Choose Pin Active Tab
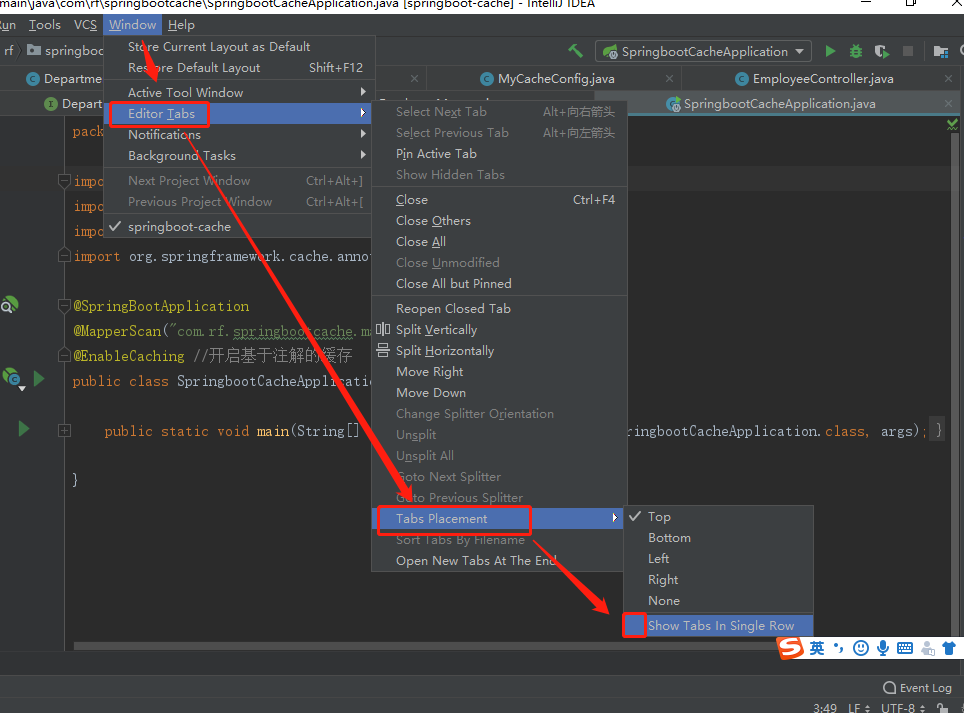Screen dimensions: 964x713 [x=497, y=154]
